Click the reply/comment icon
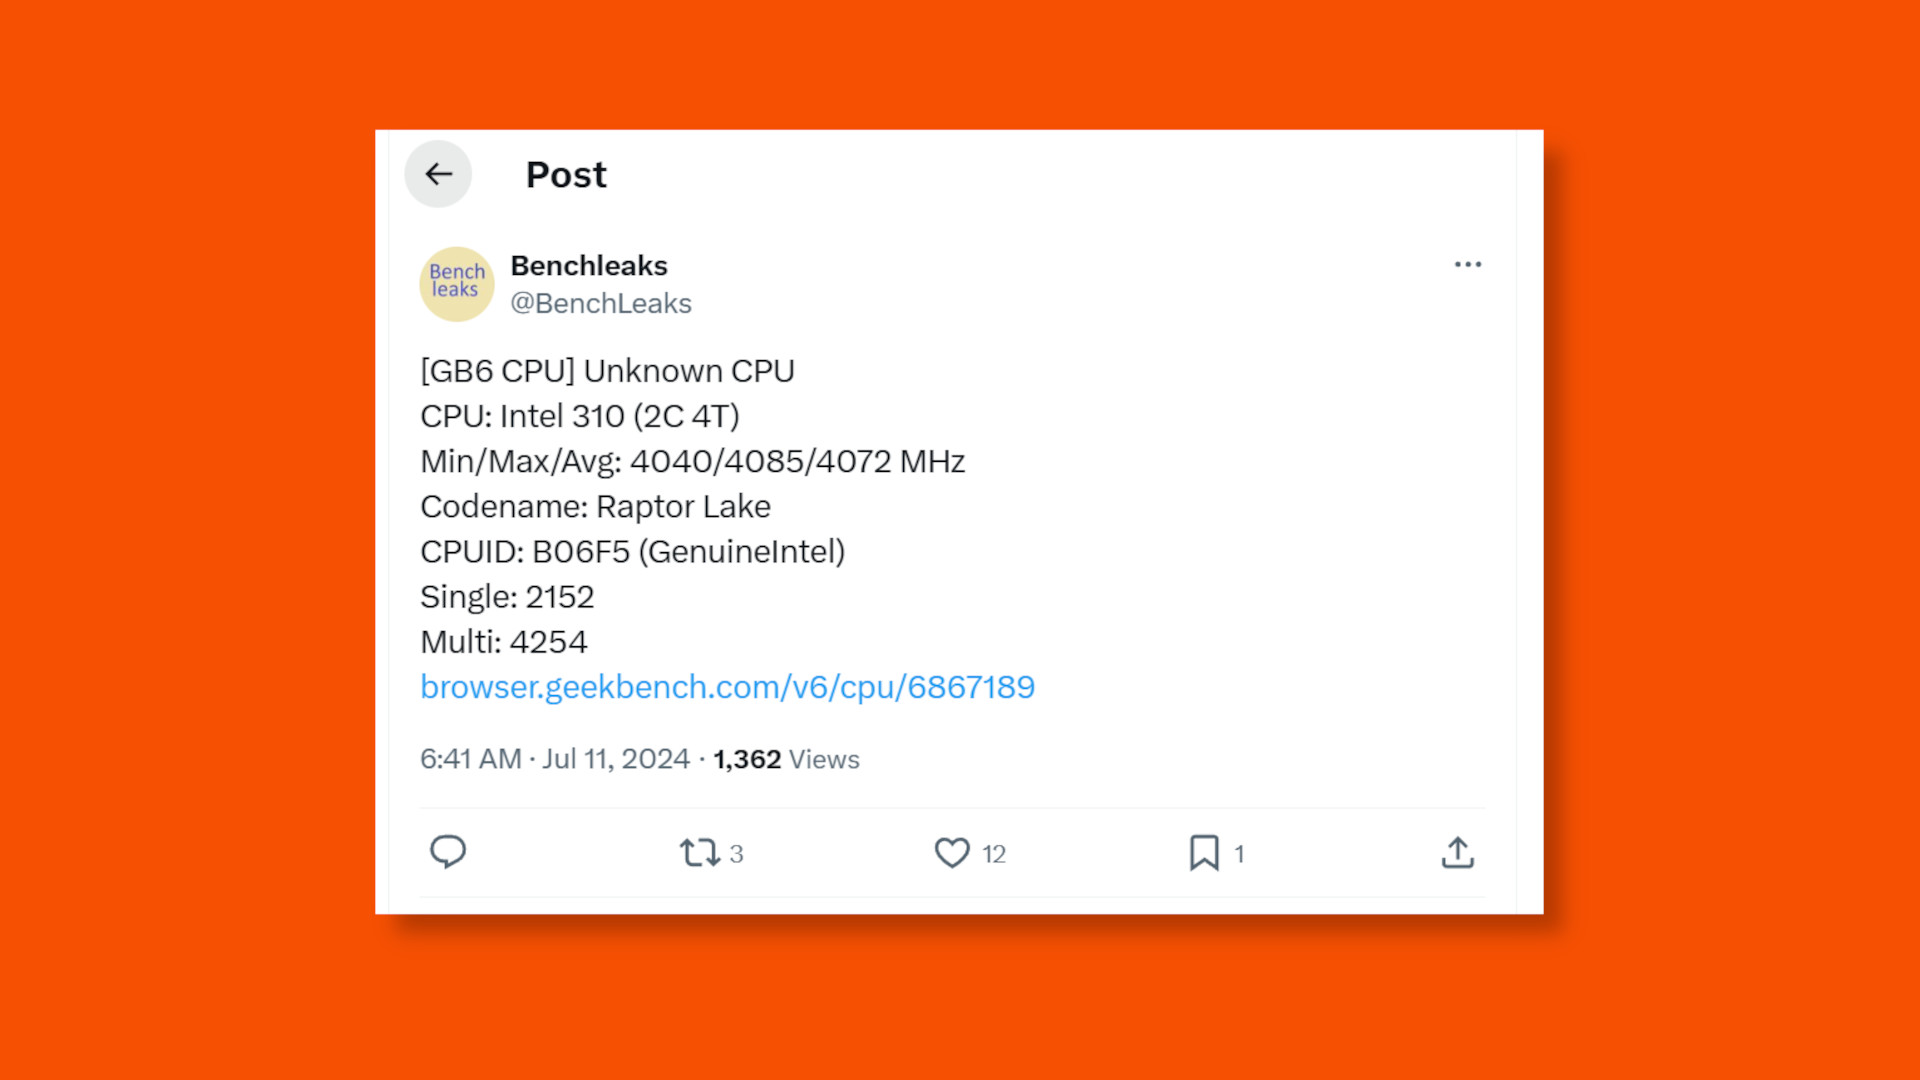Viewport: 1920px width, 1080px height. [x=448, y=851]
